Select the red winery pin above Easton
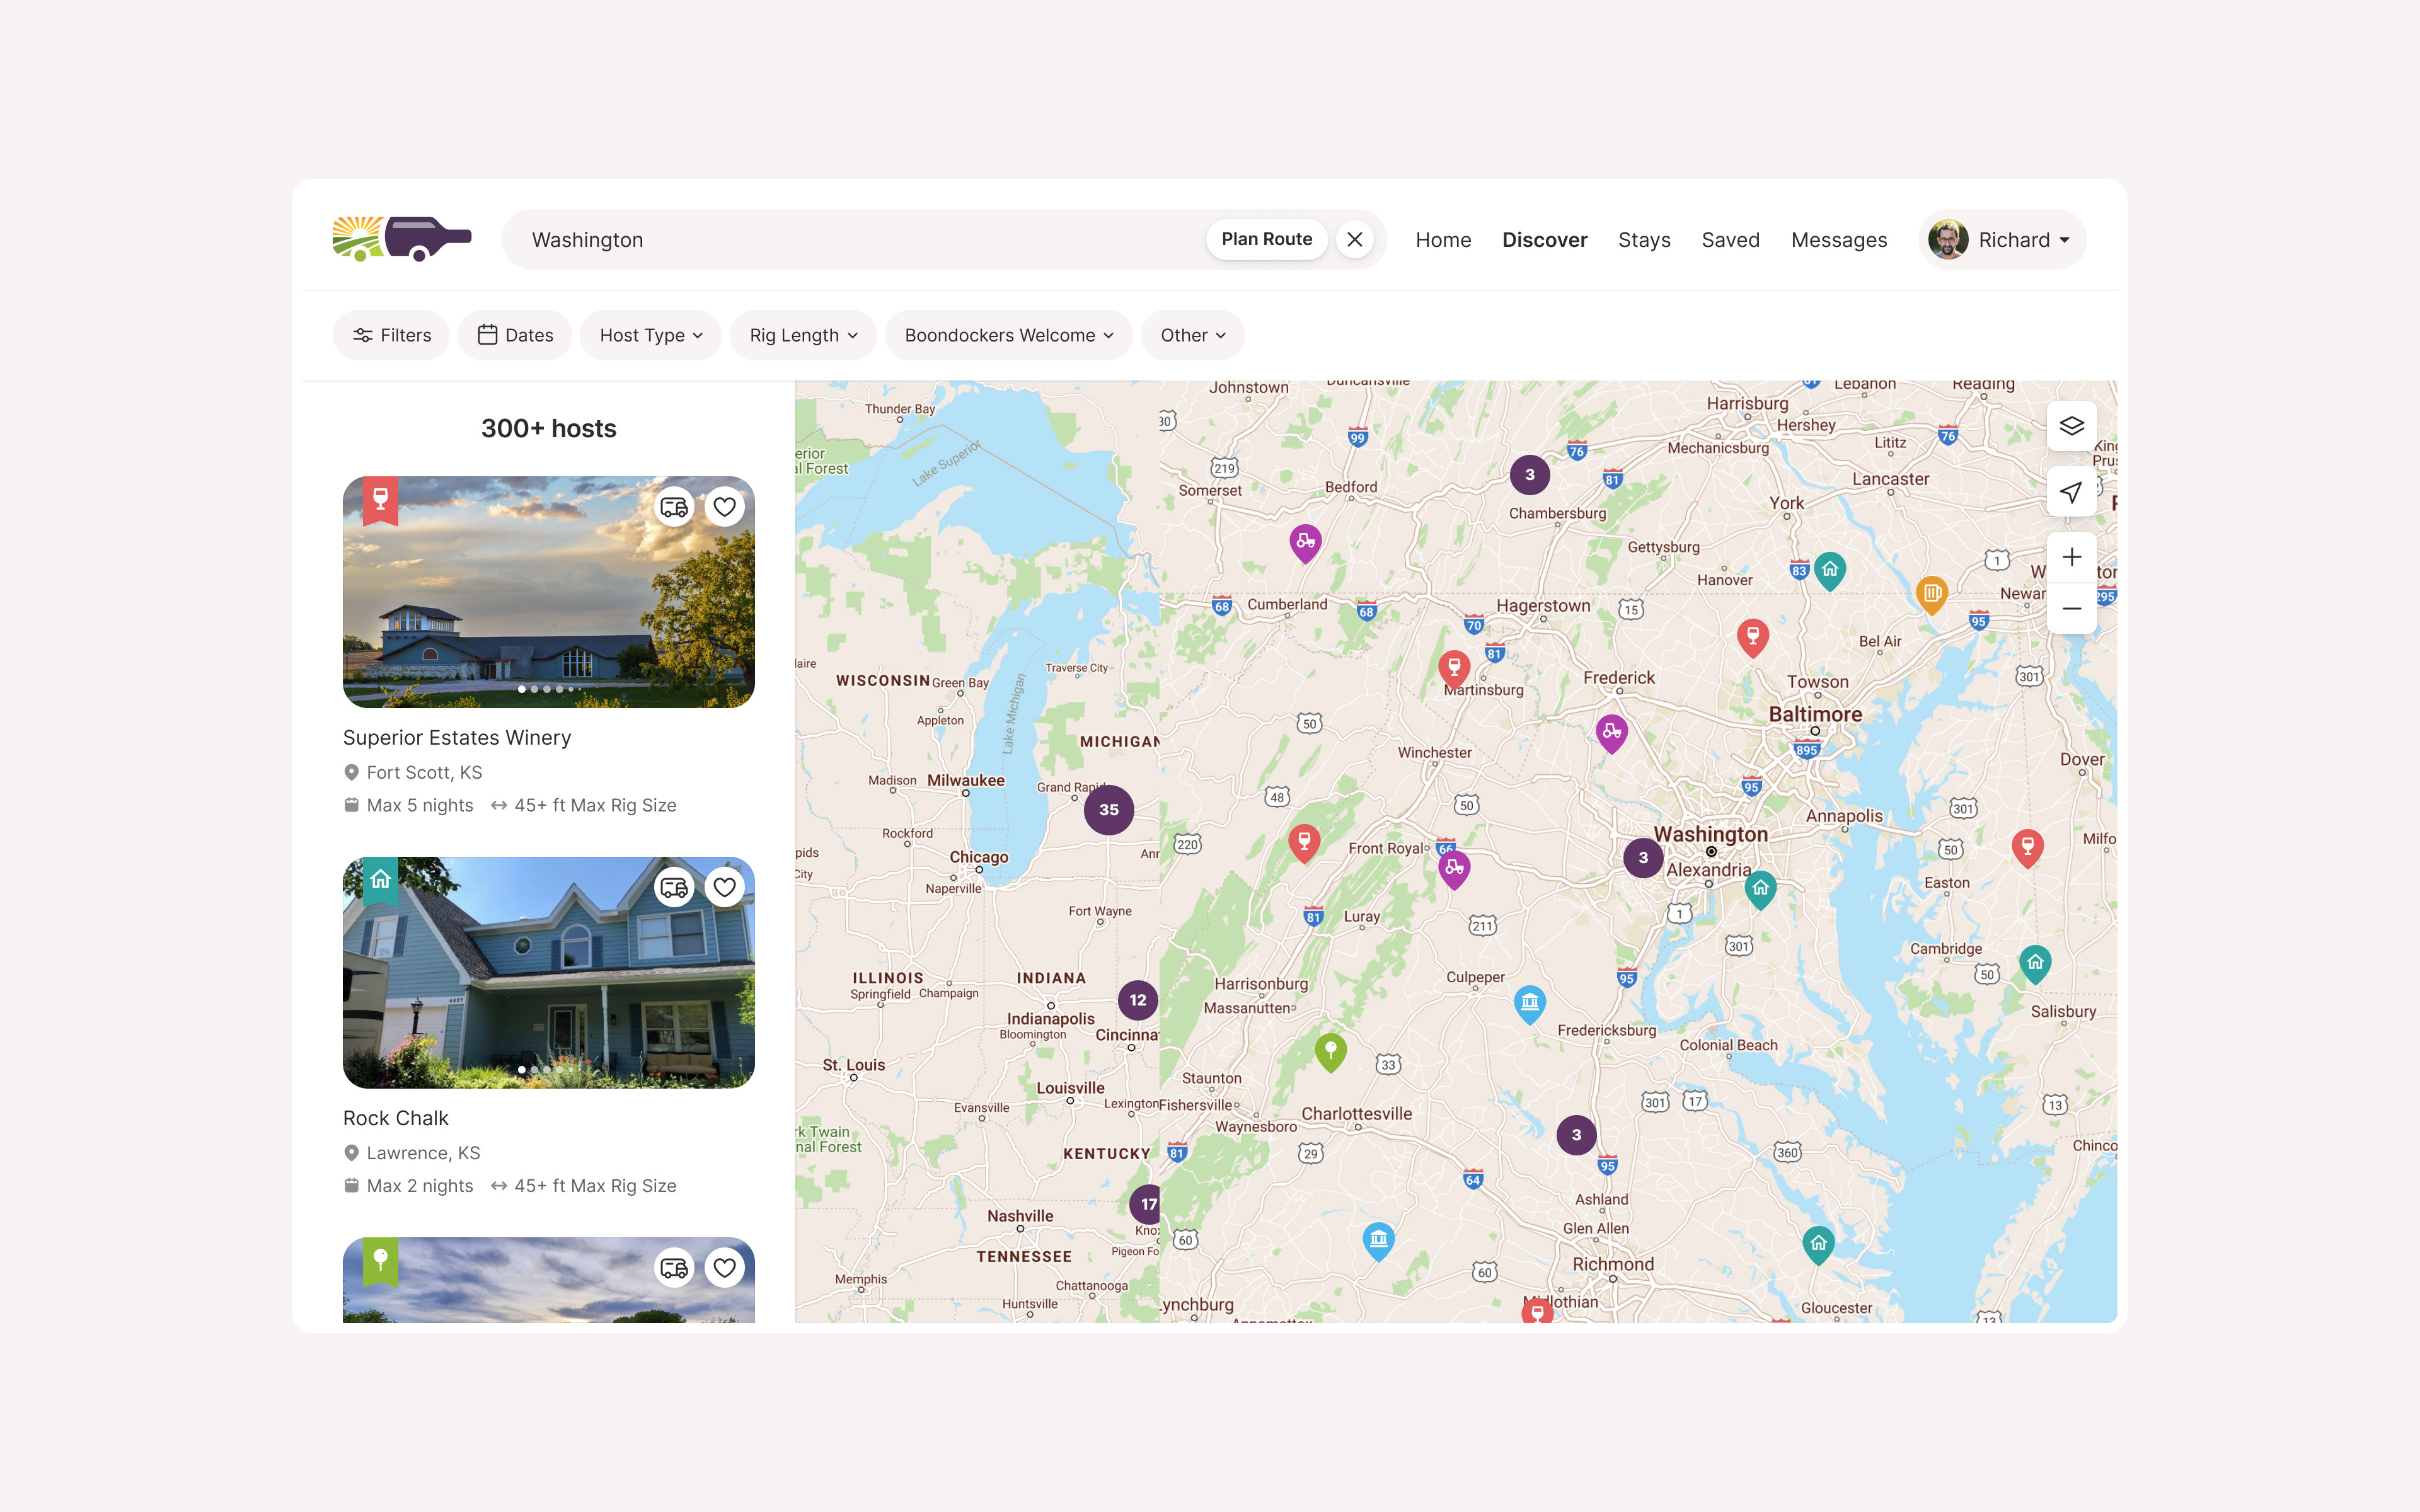 coord(2027,848)
